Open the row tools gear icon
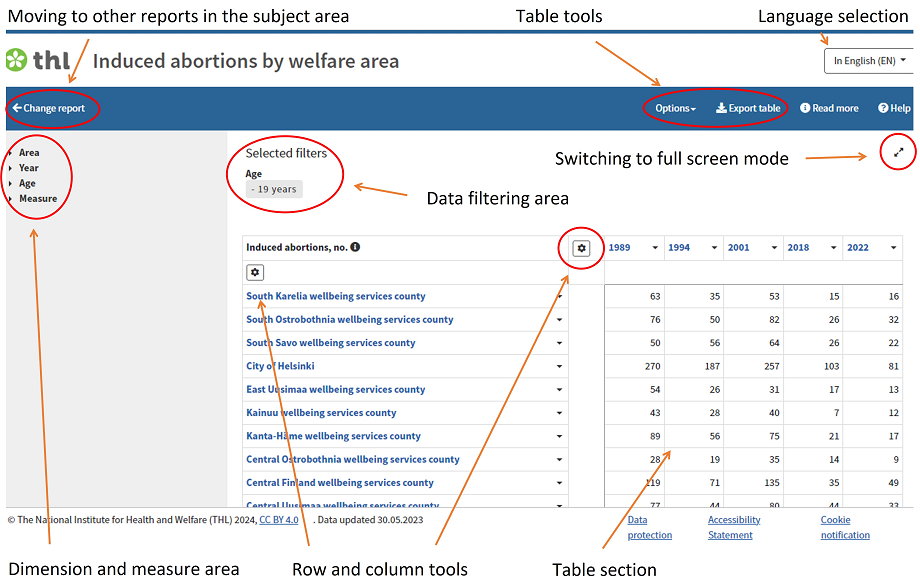 [x=255, y=272]
